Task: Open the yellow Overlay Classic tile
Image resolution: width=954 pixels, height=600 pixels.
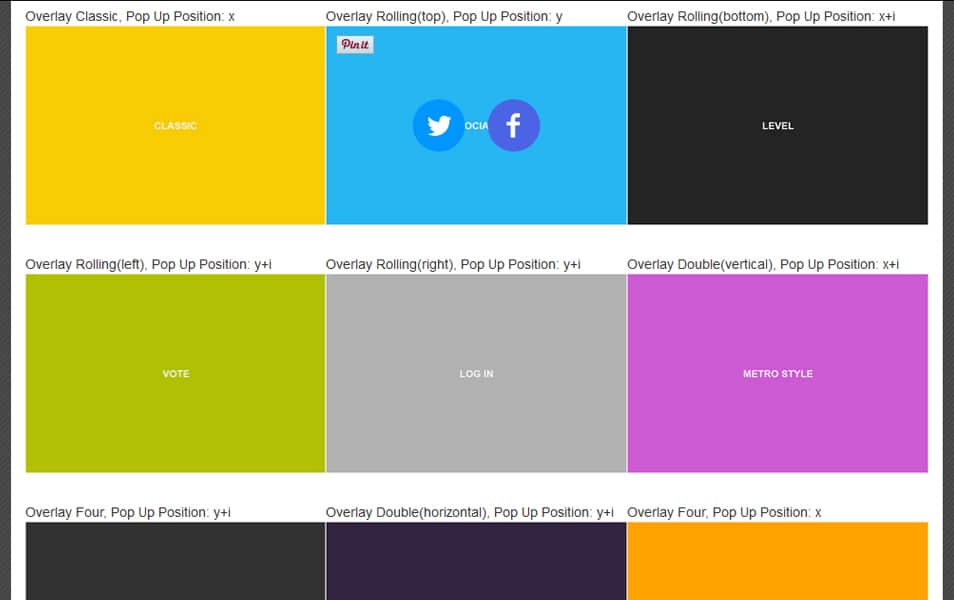Action: coord(175,180)
